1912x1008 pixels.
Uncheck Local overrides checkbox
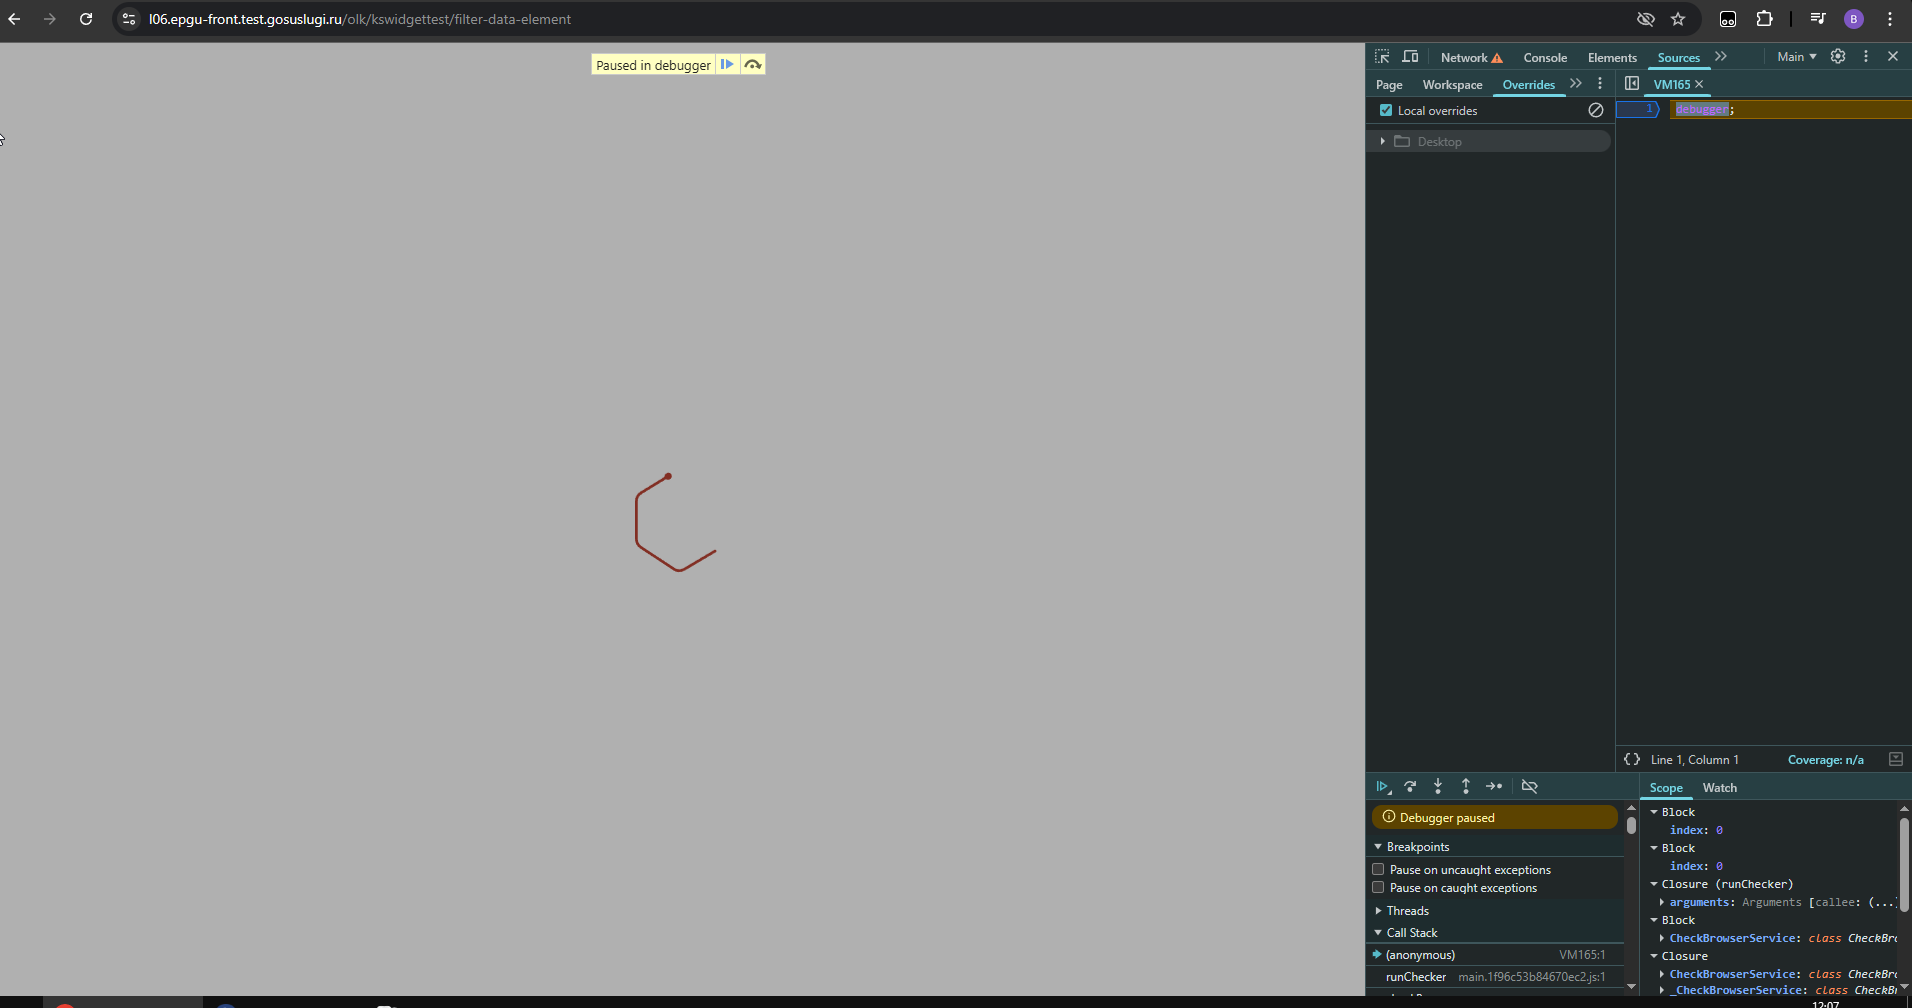pos(1386,111)
